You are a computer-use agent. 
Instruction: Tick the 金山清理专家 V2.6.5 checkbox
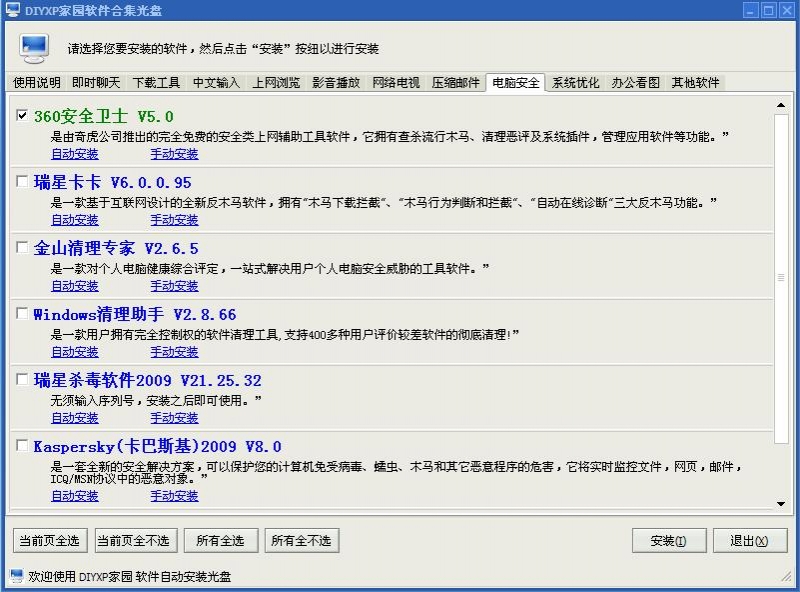(x=22, y=247)
